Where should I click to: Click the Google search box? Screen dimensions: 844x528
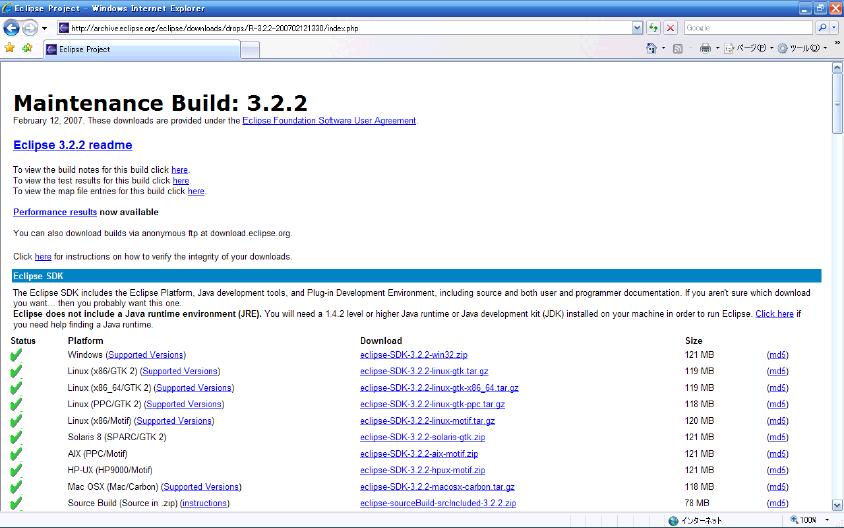coord(748,28)
